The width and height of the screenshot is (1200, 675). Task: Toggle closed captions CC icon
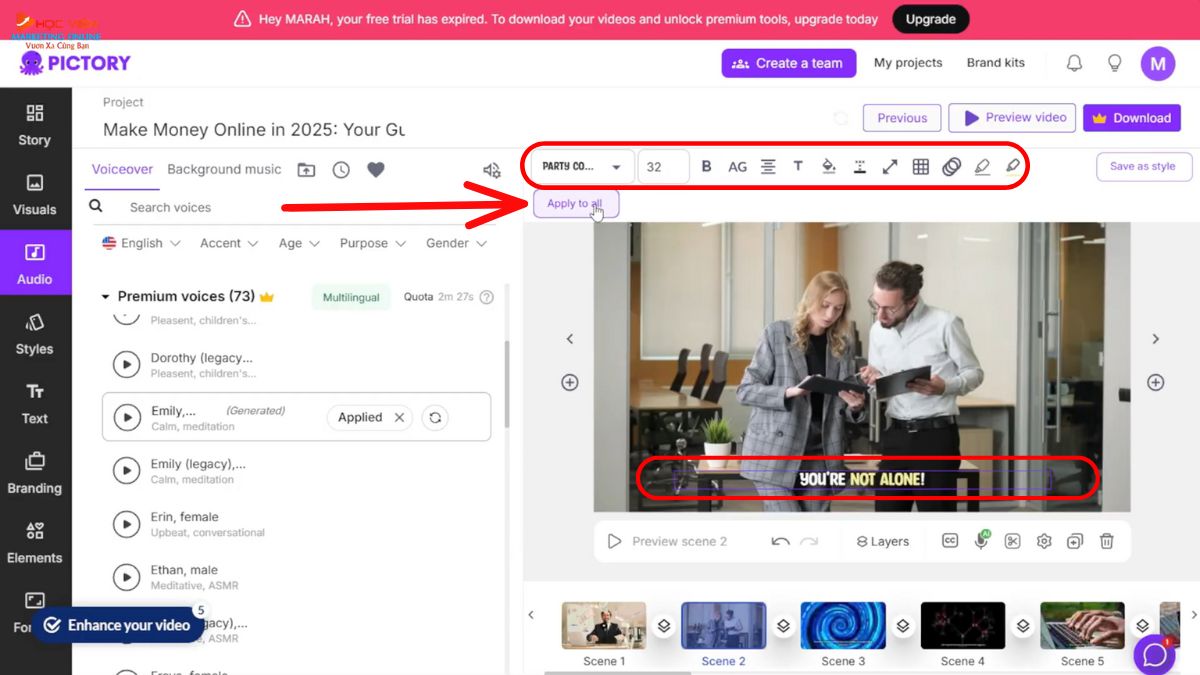pyautogui.click(x=950, y=541)
